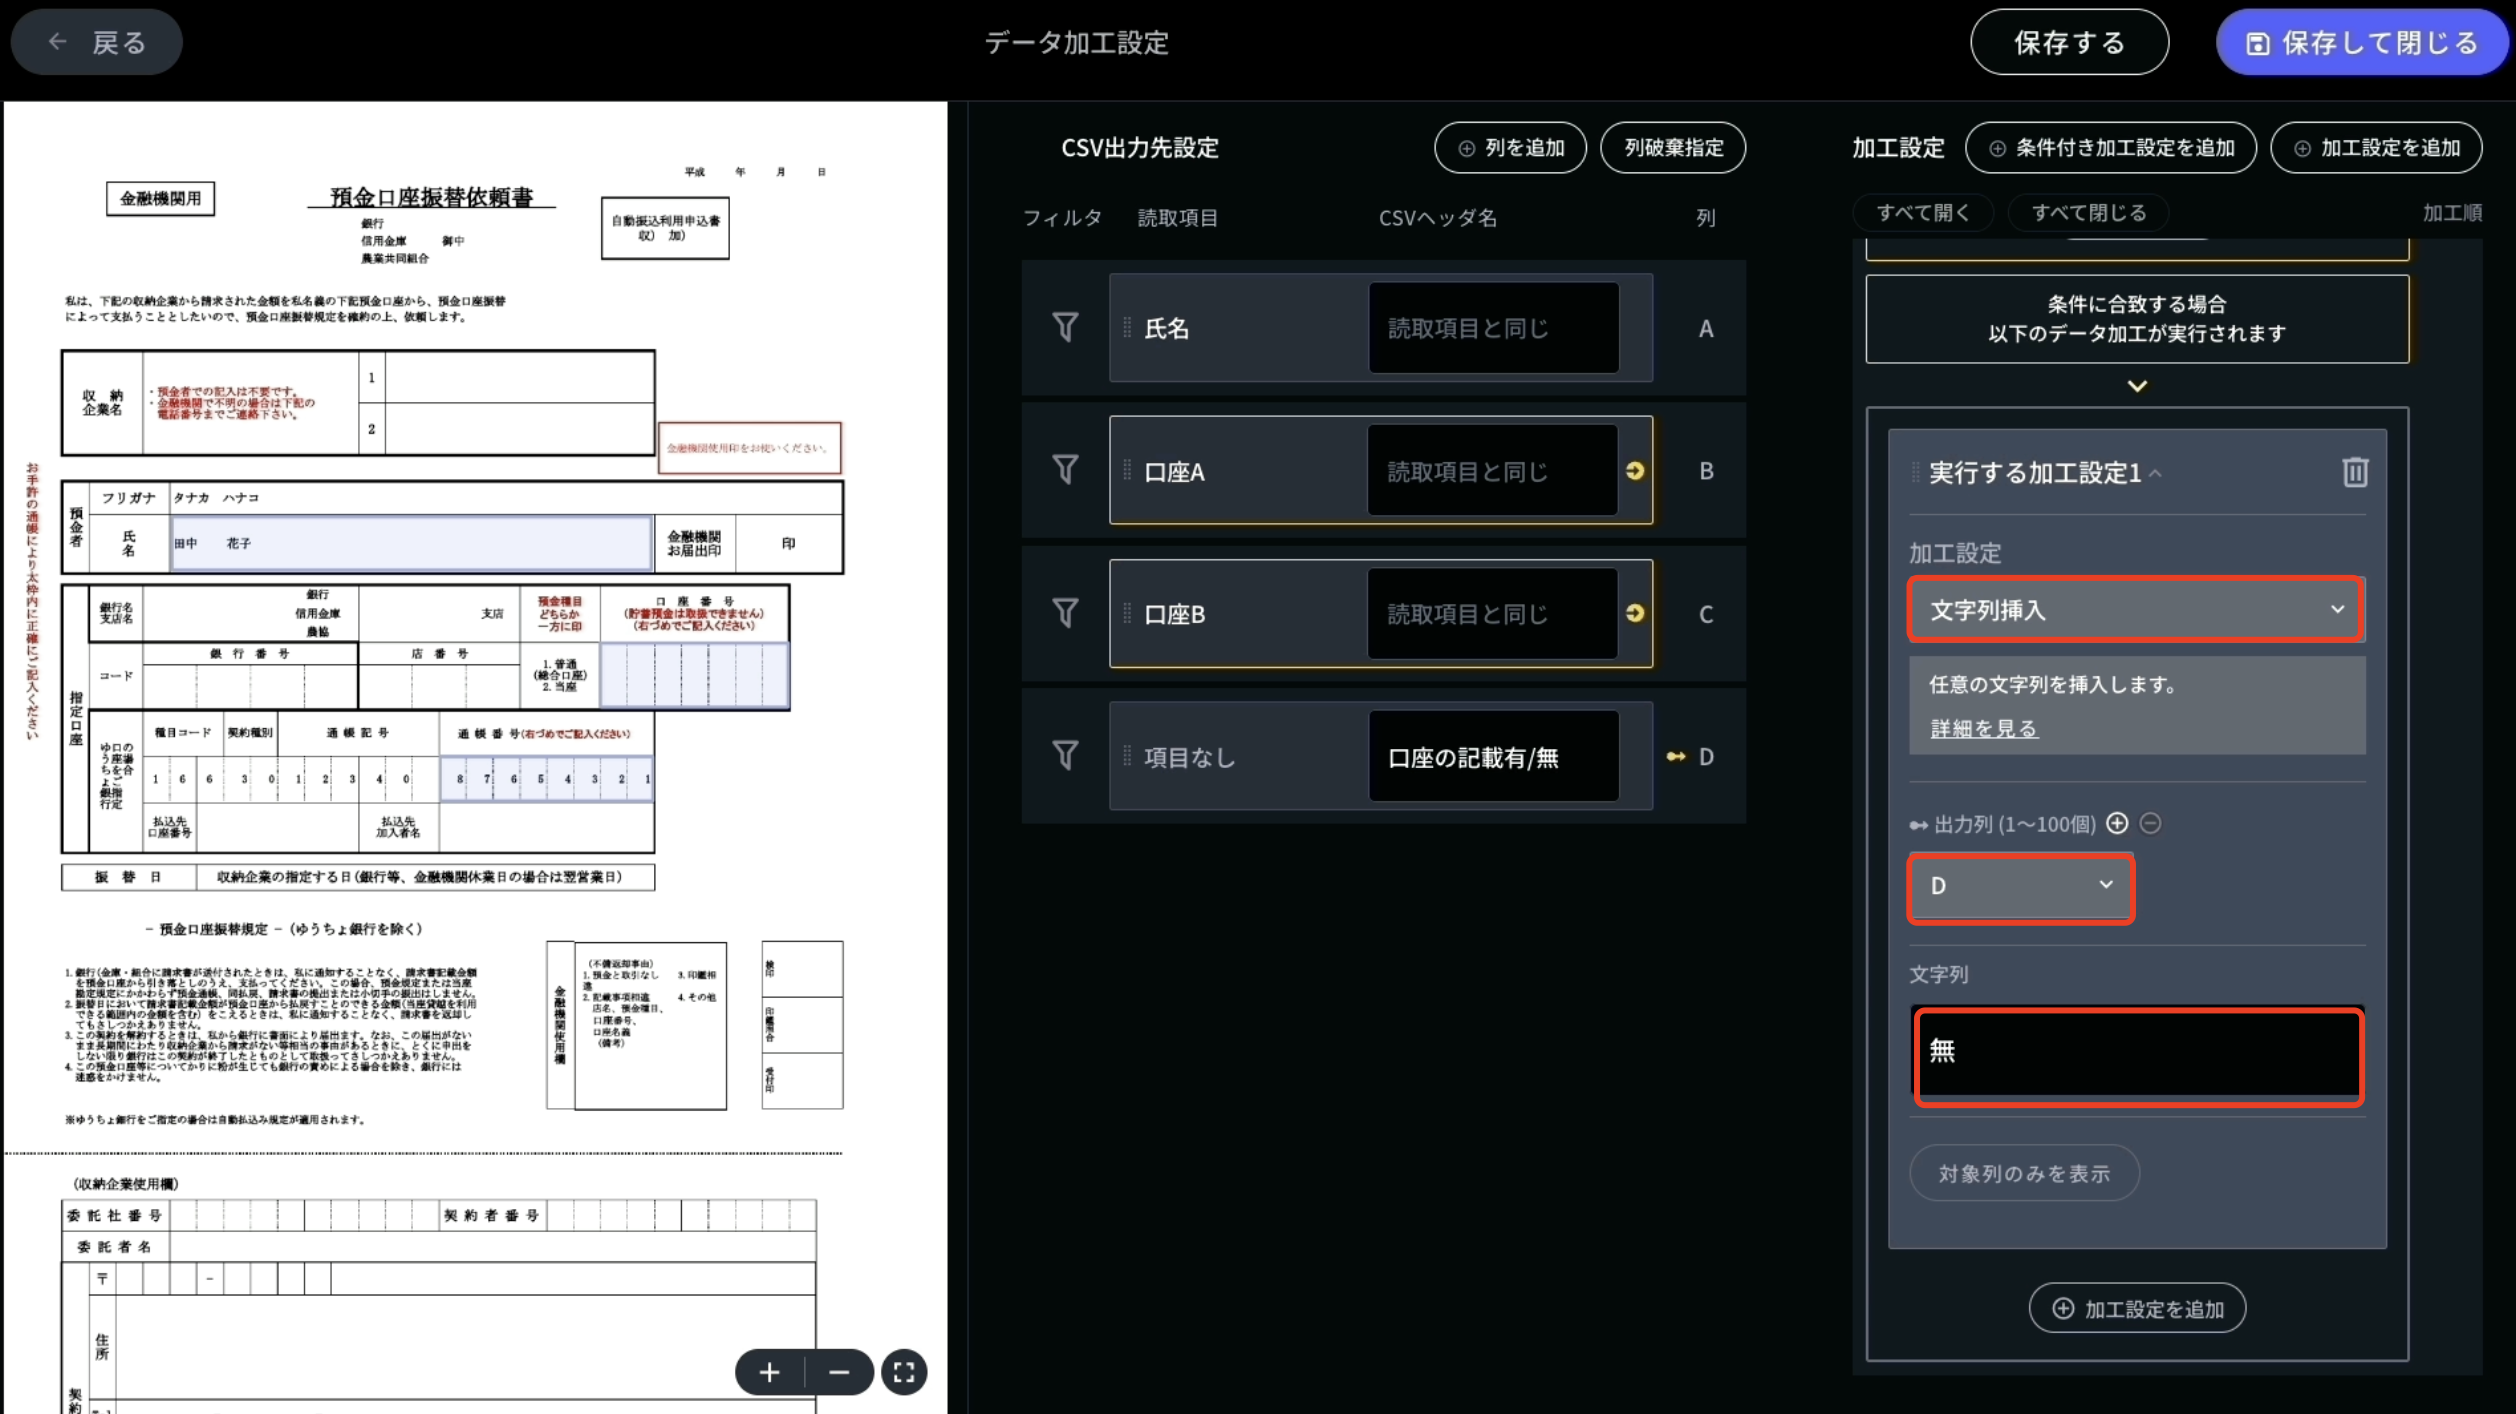
Task: Toggle the filter on the 項目なし row
Action: (x=1064, y=756)
